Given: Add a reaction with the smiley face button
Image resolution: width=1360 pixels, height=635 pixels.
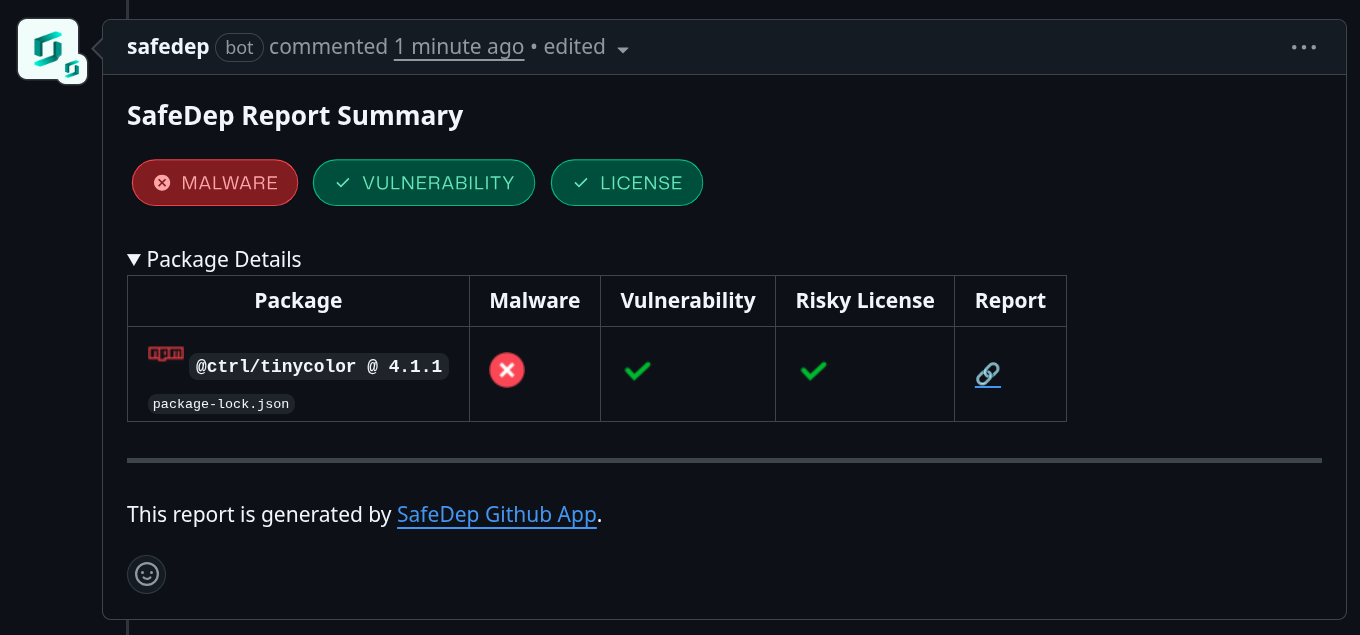Looking at the screenshot, I should pyautogui.click(x=146, y=574).
